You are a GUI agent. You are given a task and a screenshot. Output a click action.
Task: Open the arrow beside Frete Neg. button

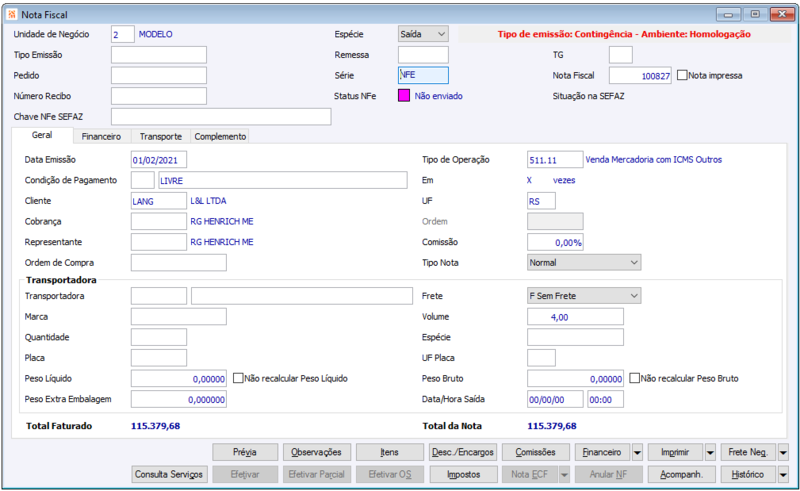point(783,452)
